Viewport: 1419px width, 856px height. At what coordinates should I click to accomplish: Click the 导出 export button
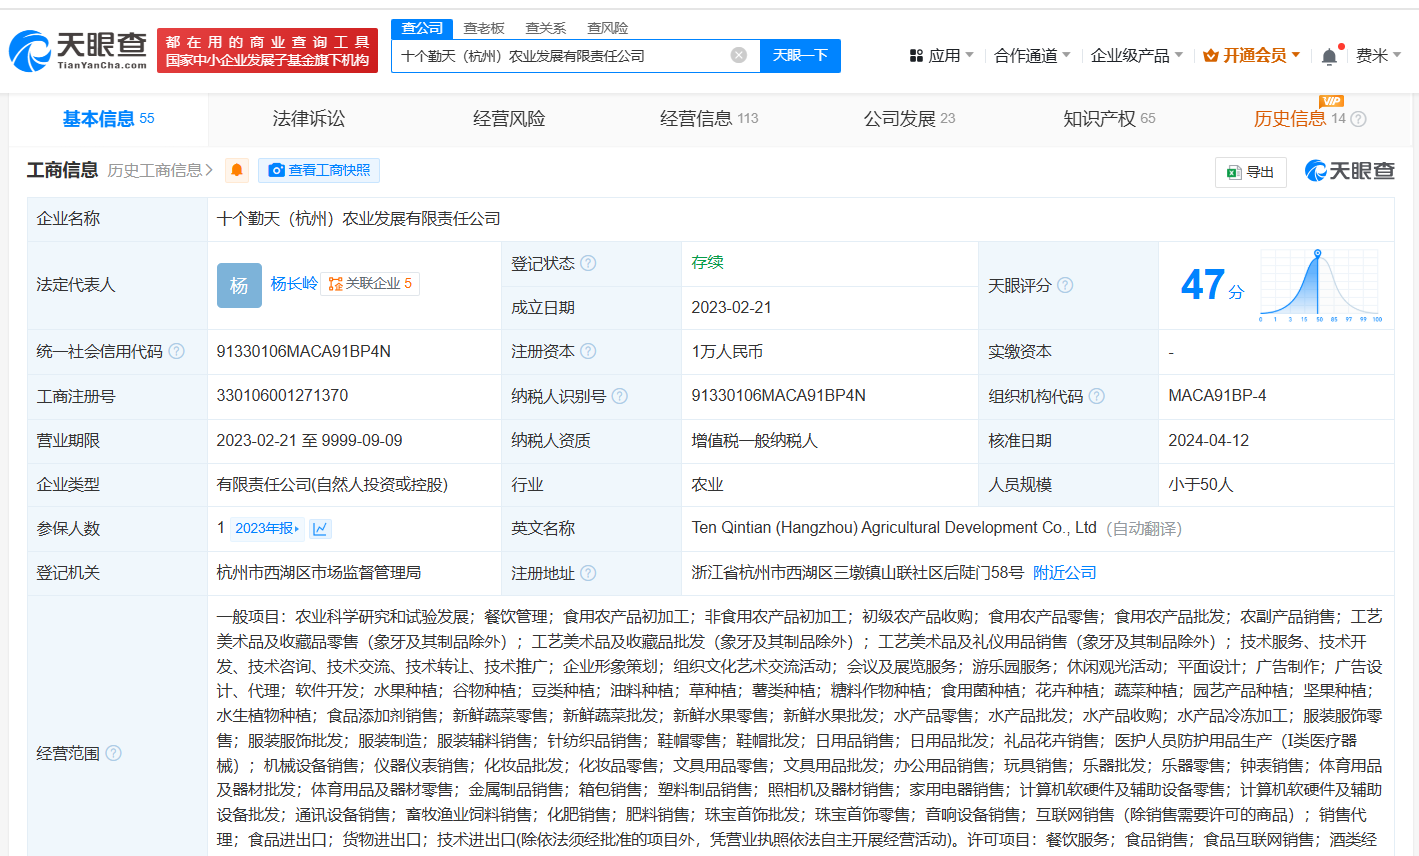pyautogui.click(x=1250, y=172)
